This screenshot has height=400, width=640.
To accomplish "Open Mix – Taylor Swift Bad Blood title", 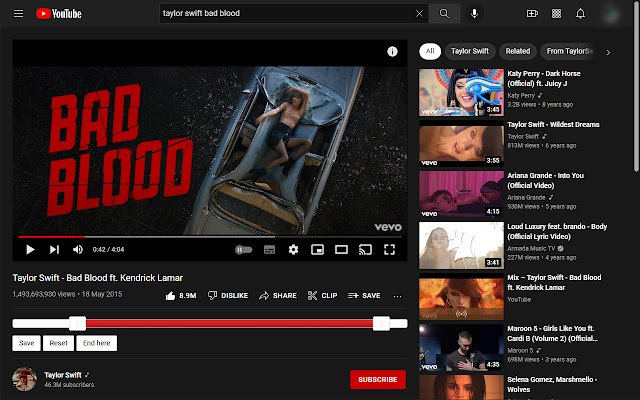I will pos(554,282).
